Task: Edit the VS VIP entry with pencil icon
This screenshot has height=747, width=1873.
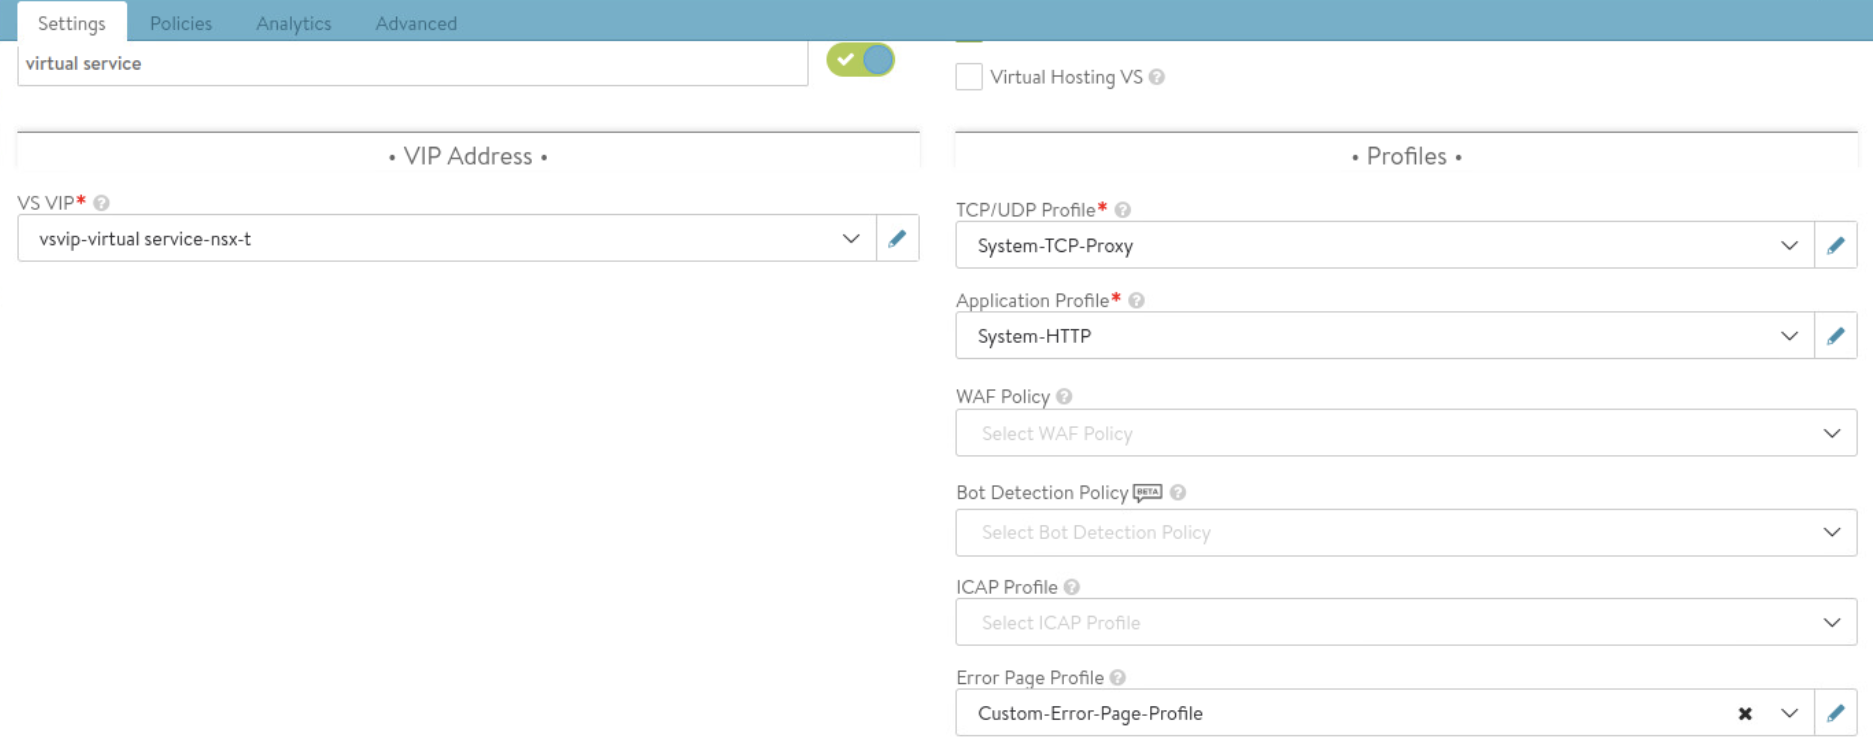Action: [897, 238]
